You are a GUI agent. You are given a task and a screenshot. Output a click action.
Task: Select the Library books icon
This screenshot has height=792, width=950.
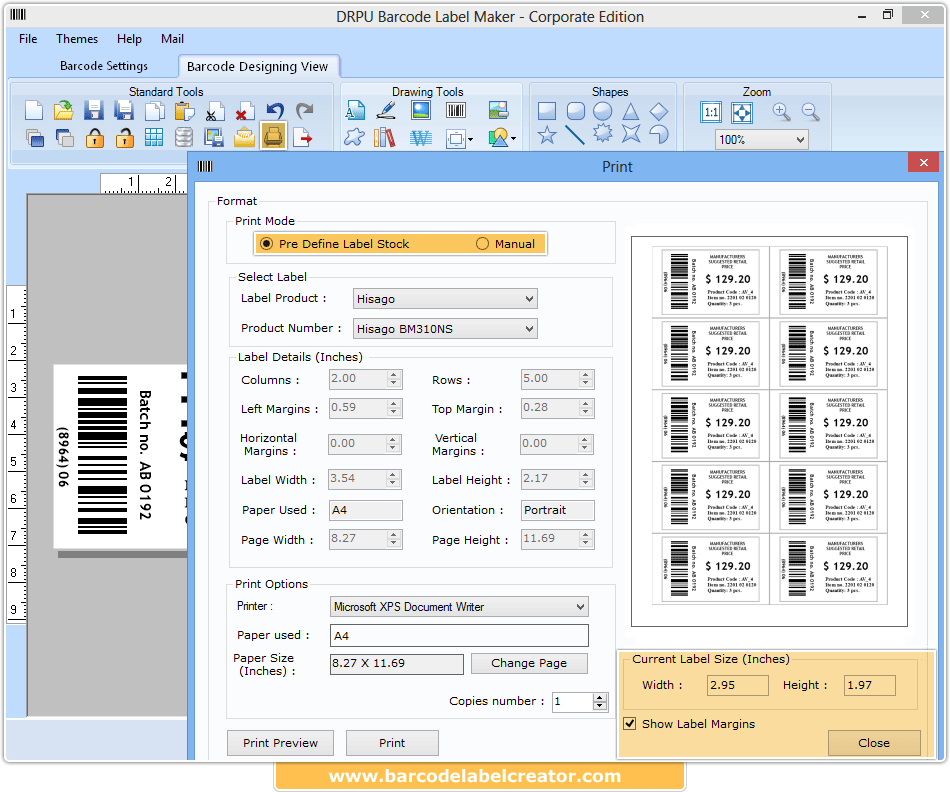385,138
